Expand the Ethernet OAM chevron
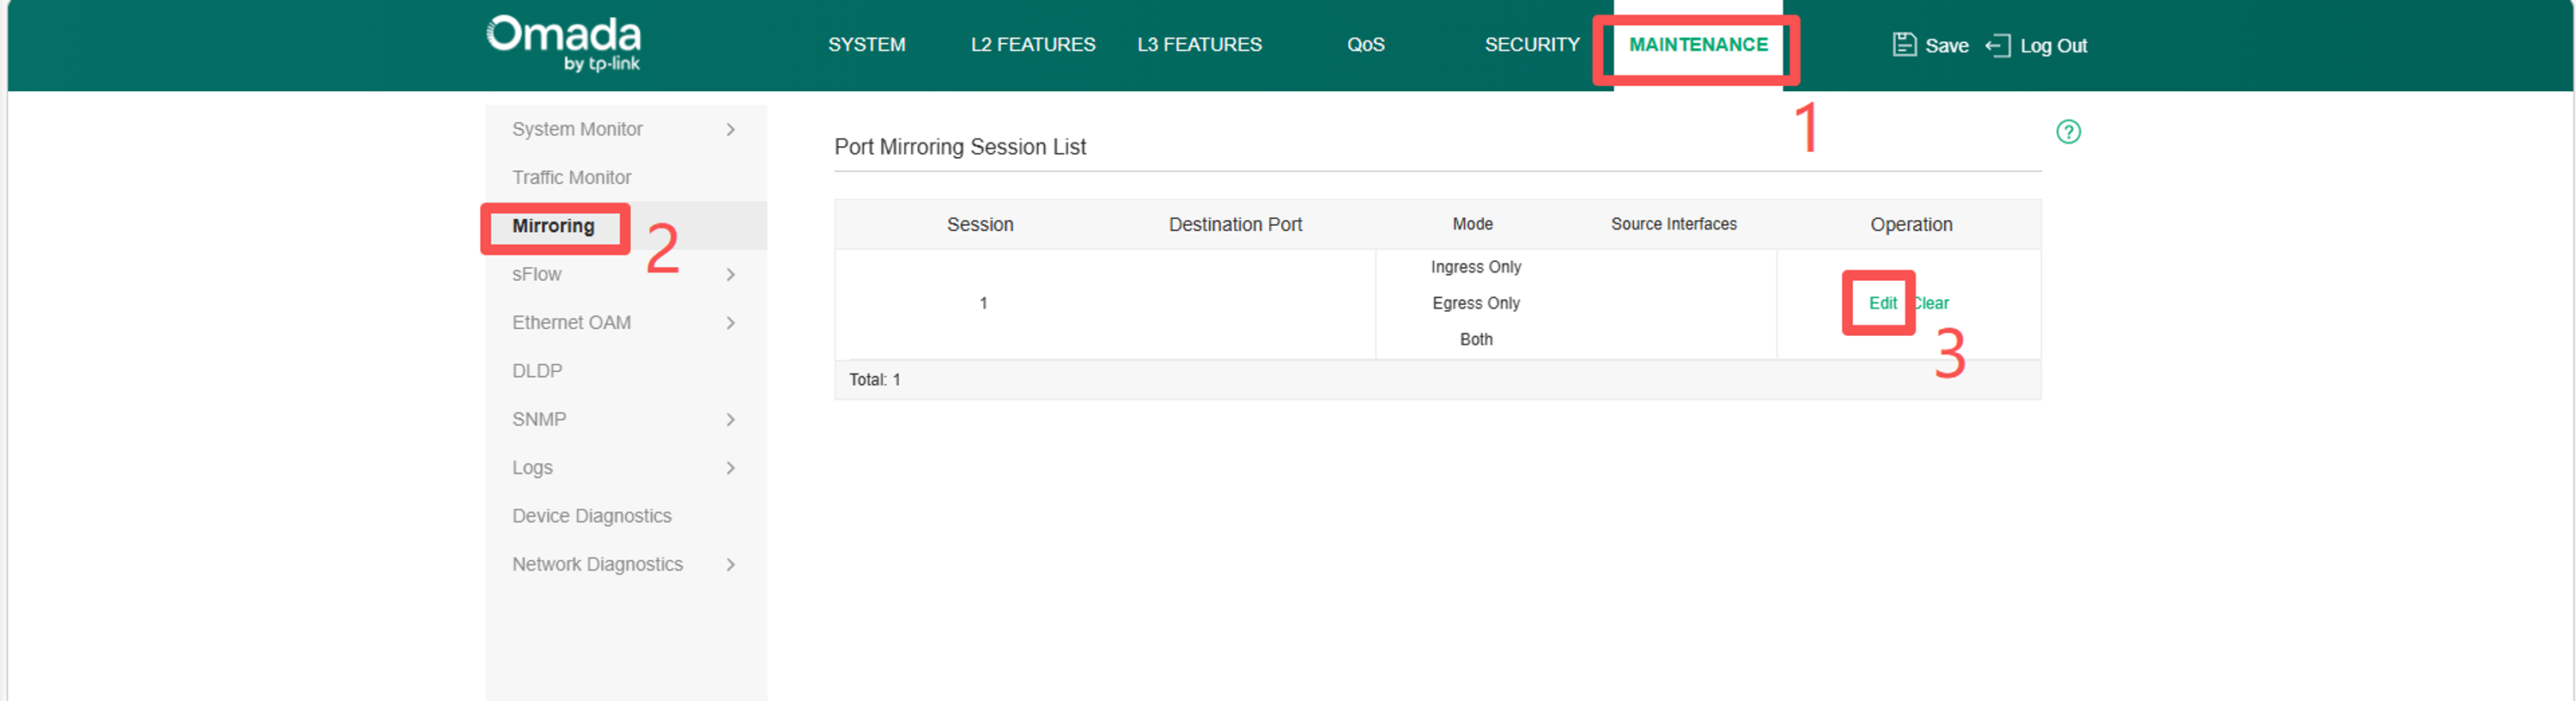 731,322
